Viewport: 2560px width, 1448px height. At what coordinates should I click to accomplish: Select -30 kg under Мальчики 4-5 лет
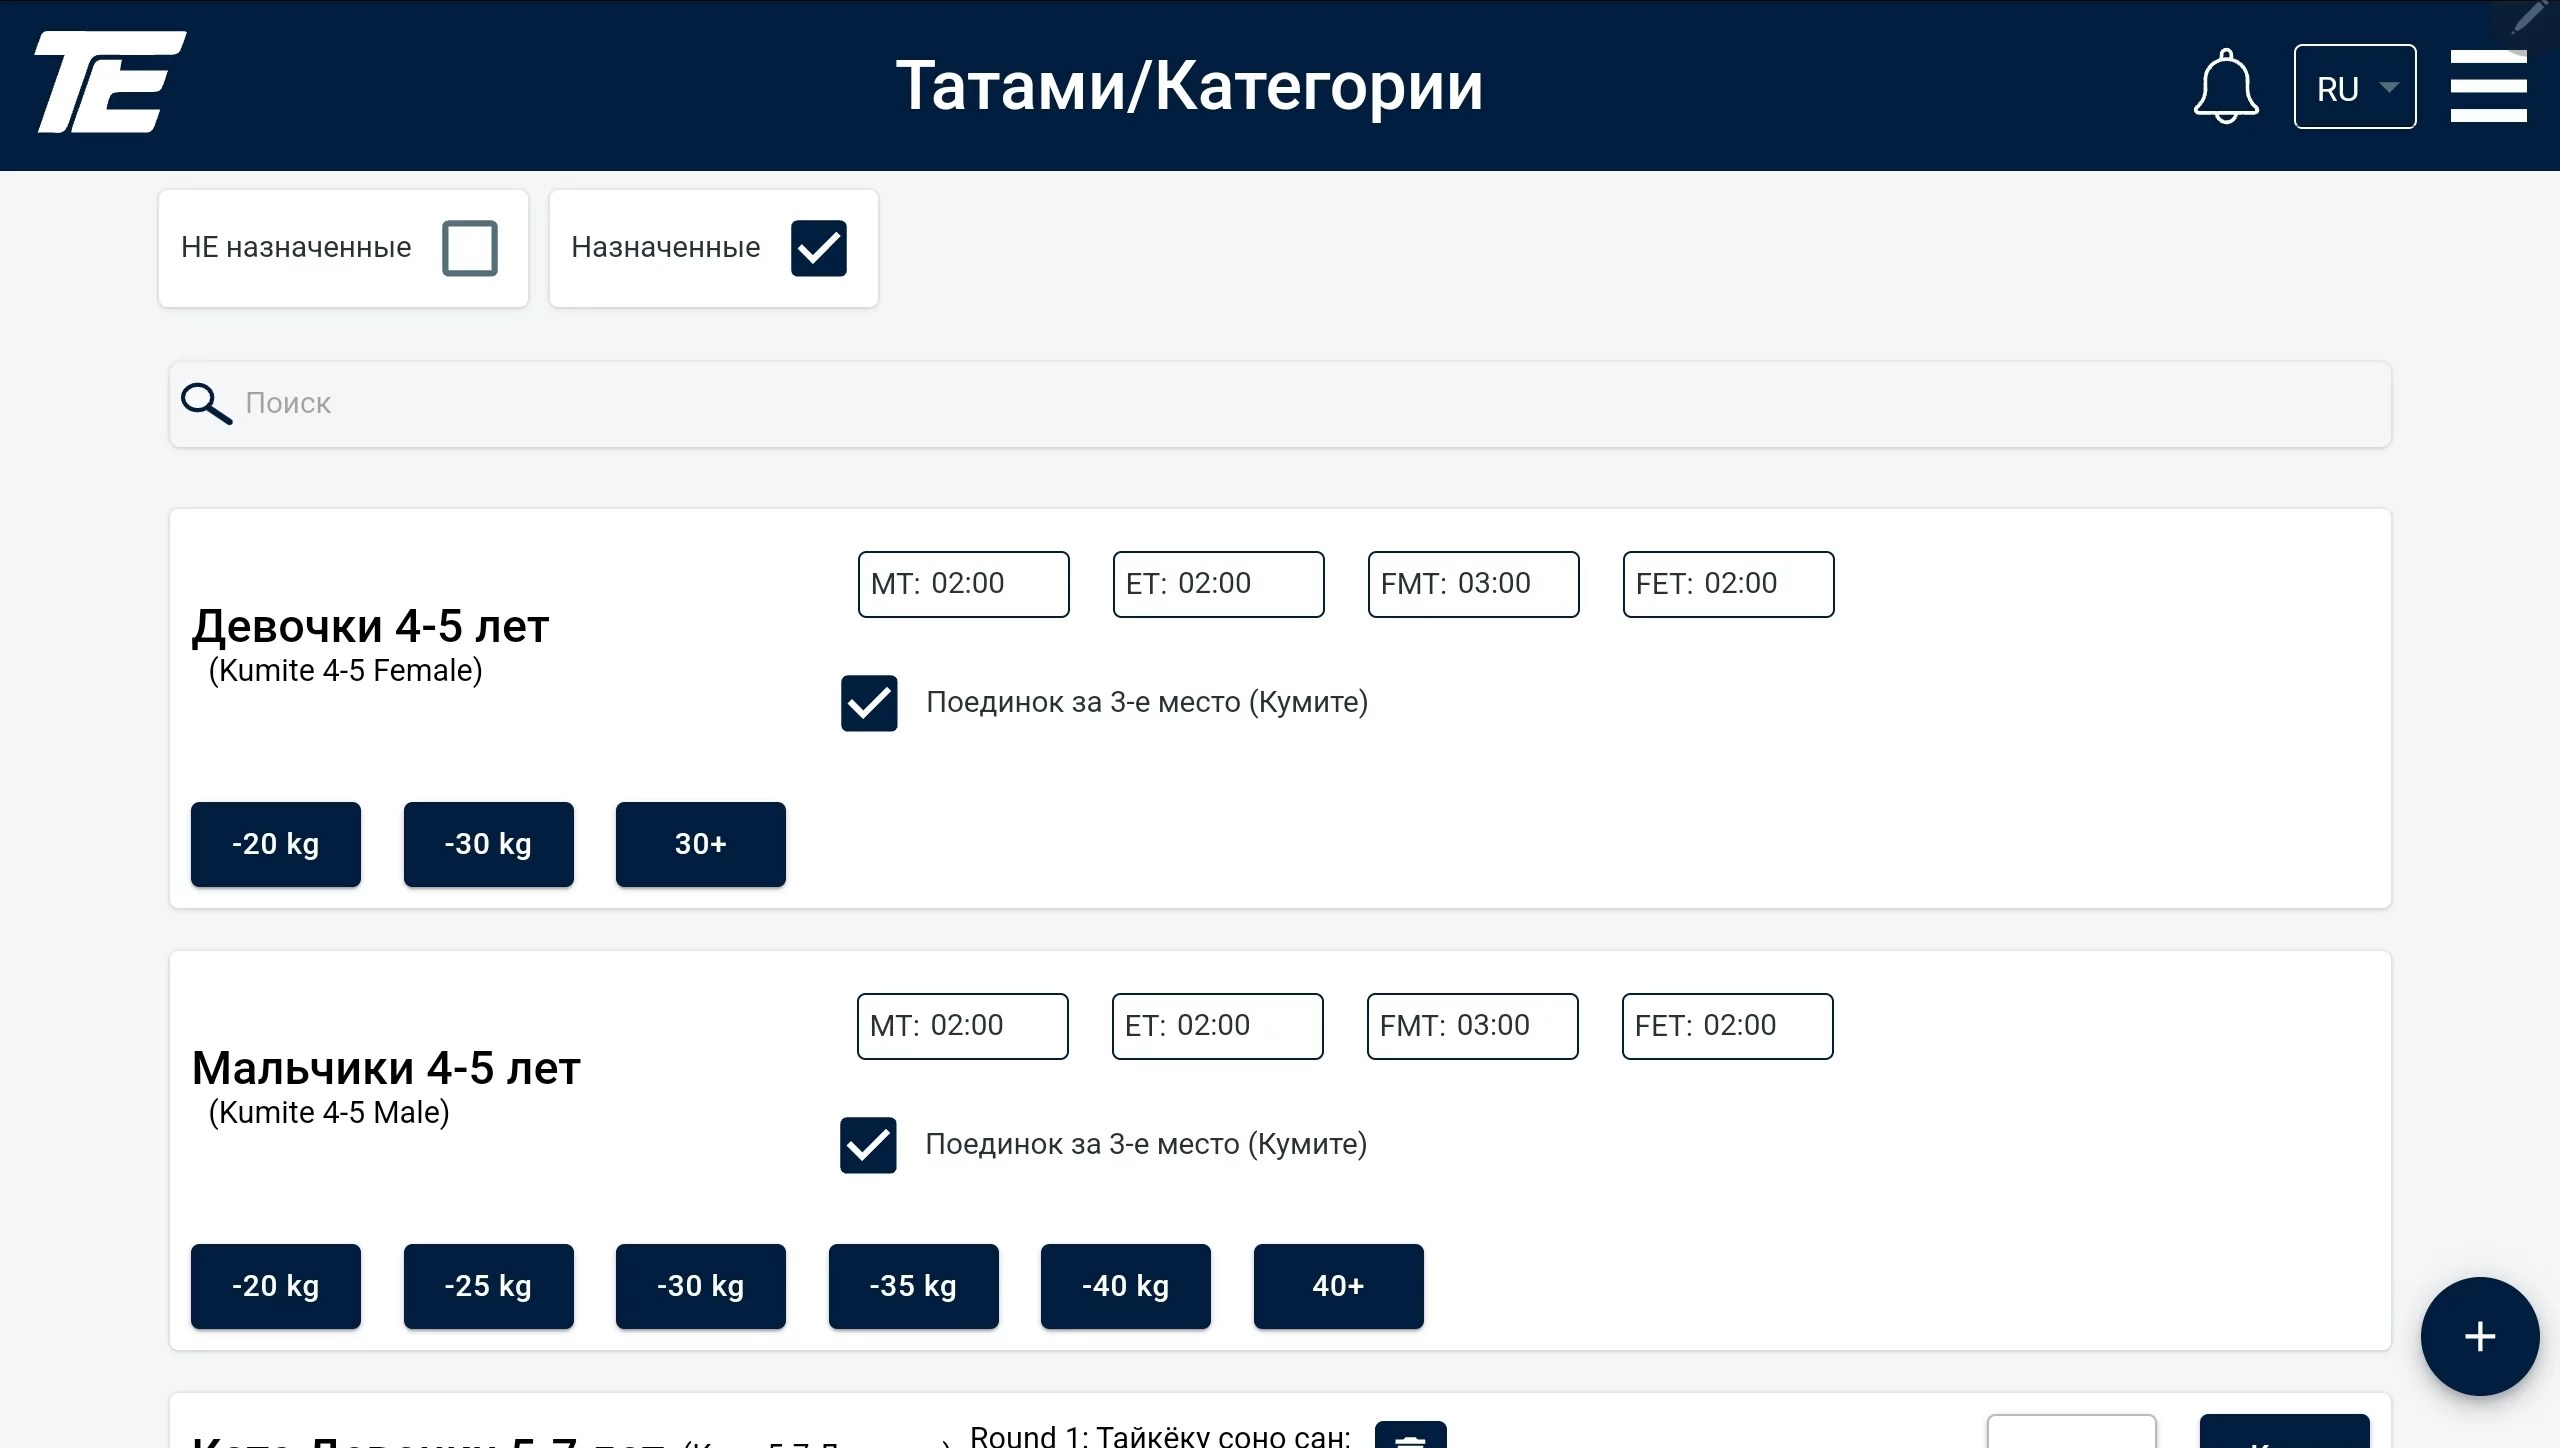701,1286
